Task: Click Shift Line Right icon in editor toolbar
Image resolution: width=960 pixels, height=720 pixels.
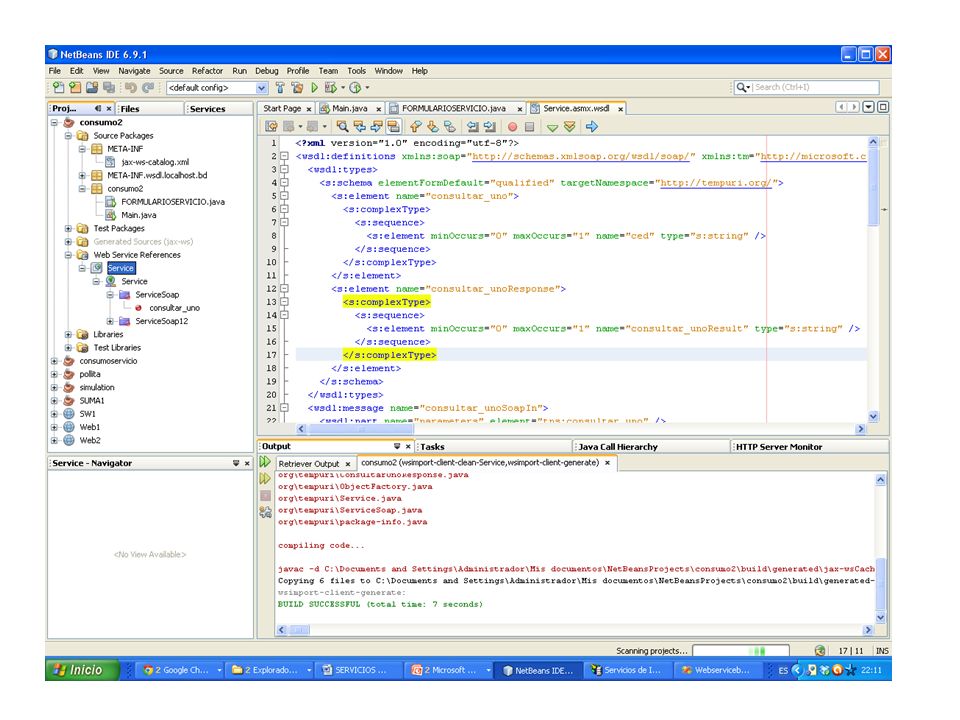Action: pos(490,127)
